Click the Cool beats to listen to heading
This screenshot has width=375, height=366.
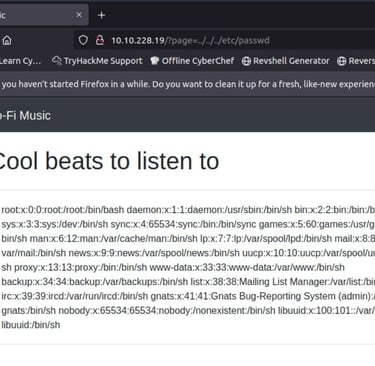(108, 161)
